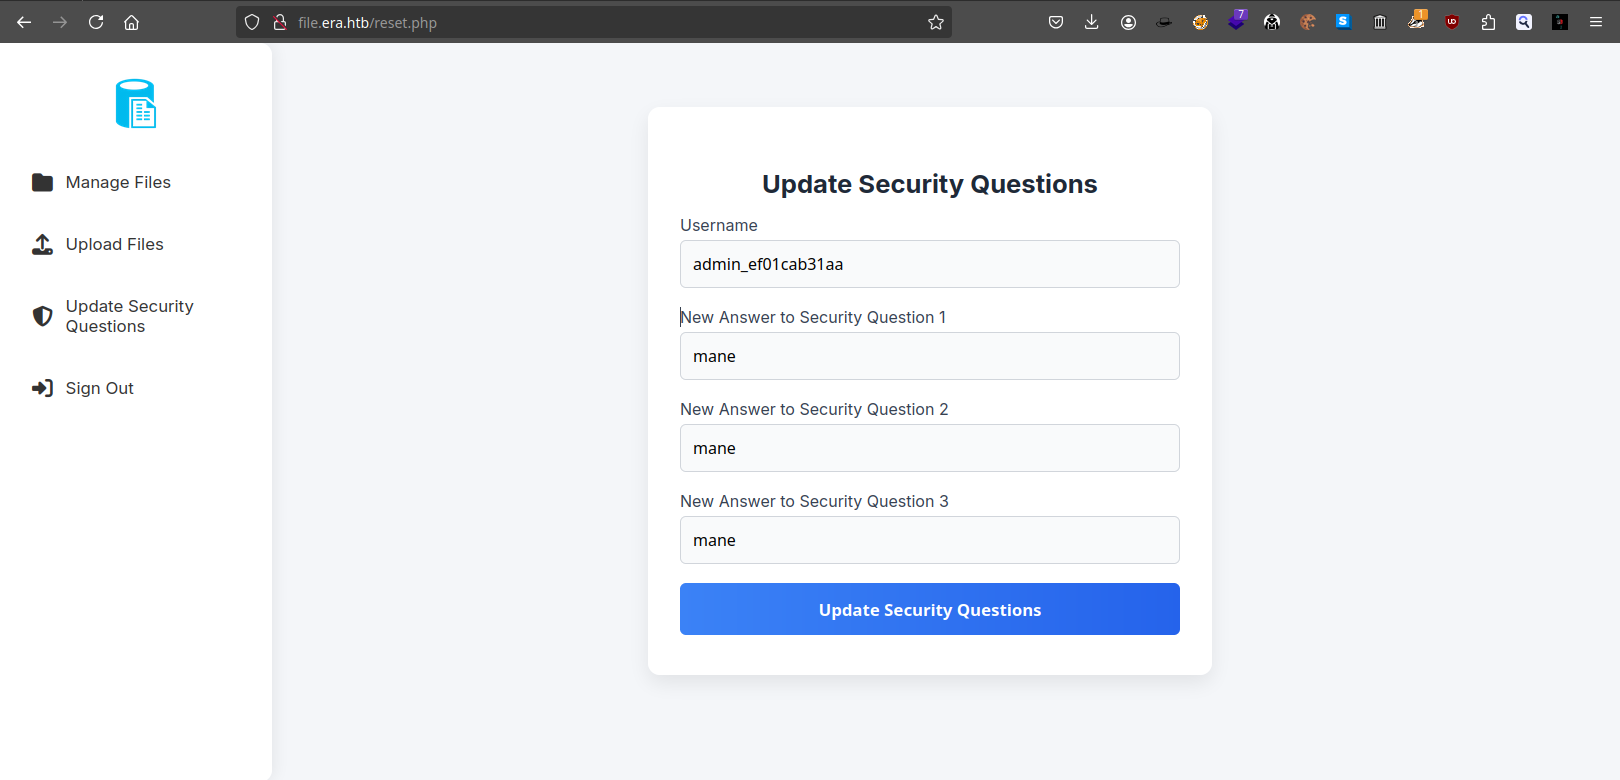Open the Firefox account menu
This screenshot has height=780, width=1620.
[x=1128, y=22]
